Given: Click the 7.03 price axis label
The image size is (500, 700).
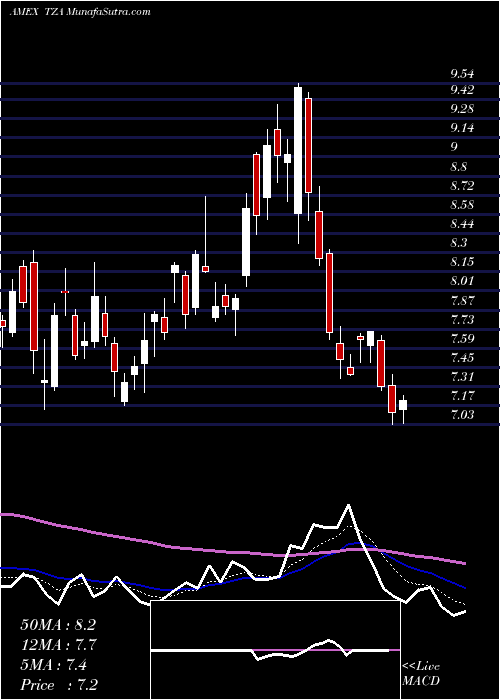Looking at the screenshot, I should [x=462, y=415].
